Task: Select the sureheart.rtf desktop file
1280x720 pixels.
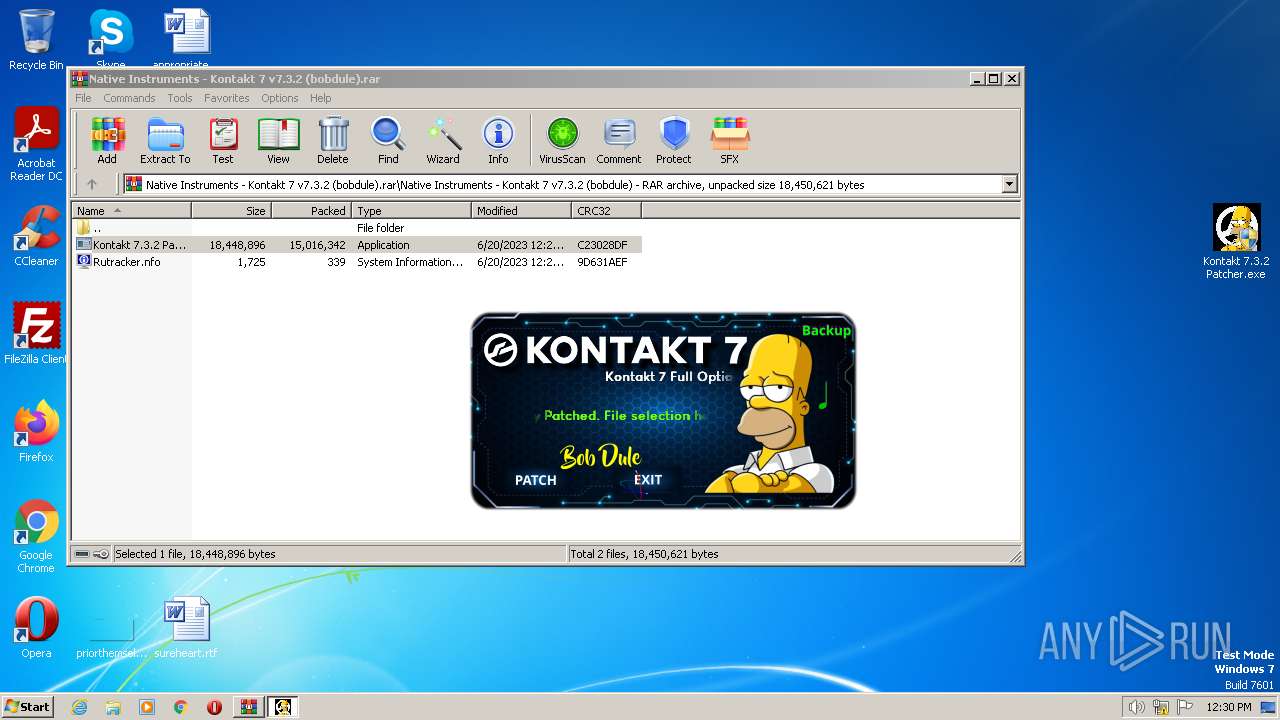Action: (x=186, y=628)
